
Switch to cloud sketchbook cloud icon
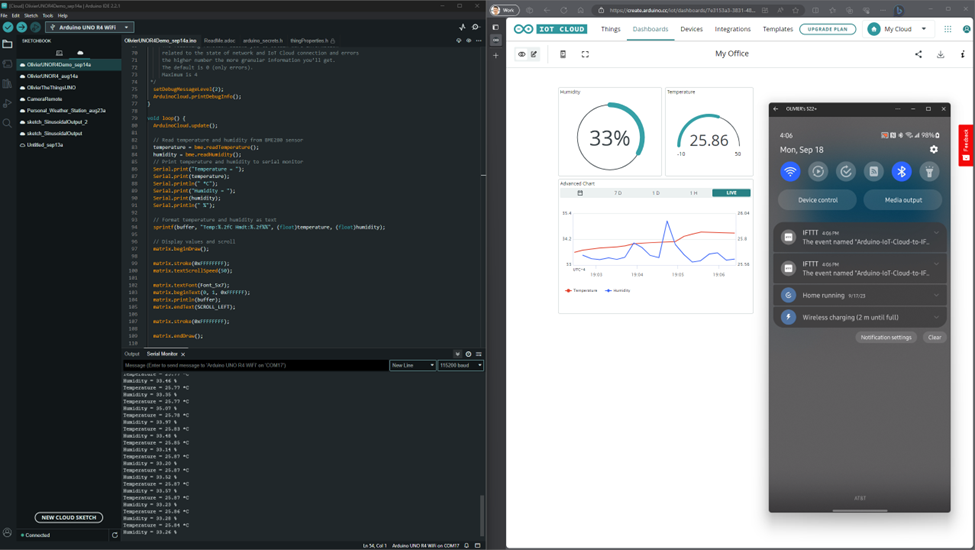(x=80, y=53)
